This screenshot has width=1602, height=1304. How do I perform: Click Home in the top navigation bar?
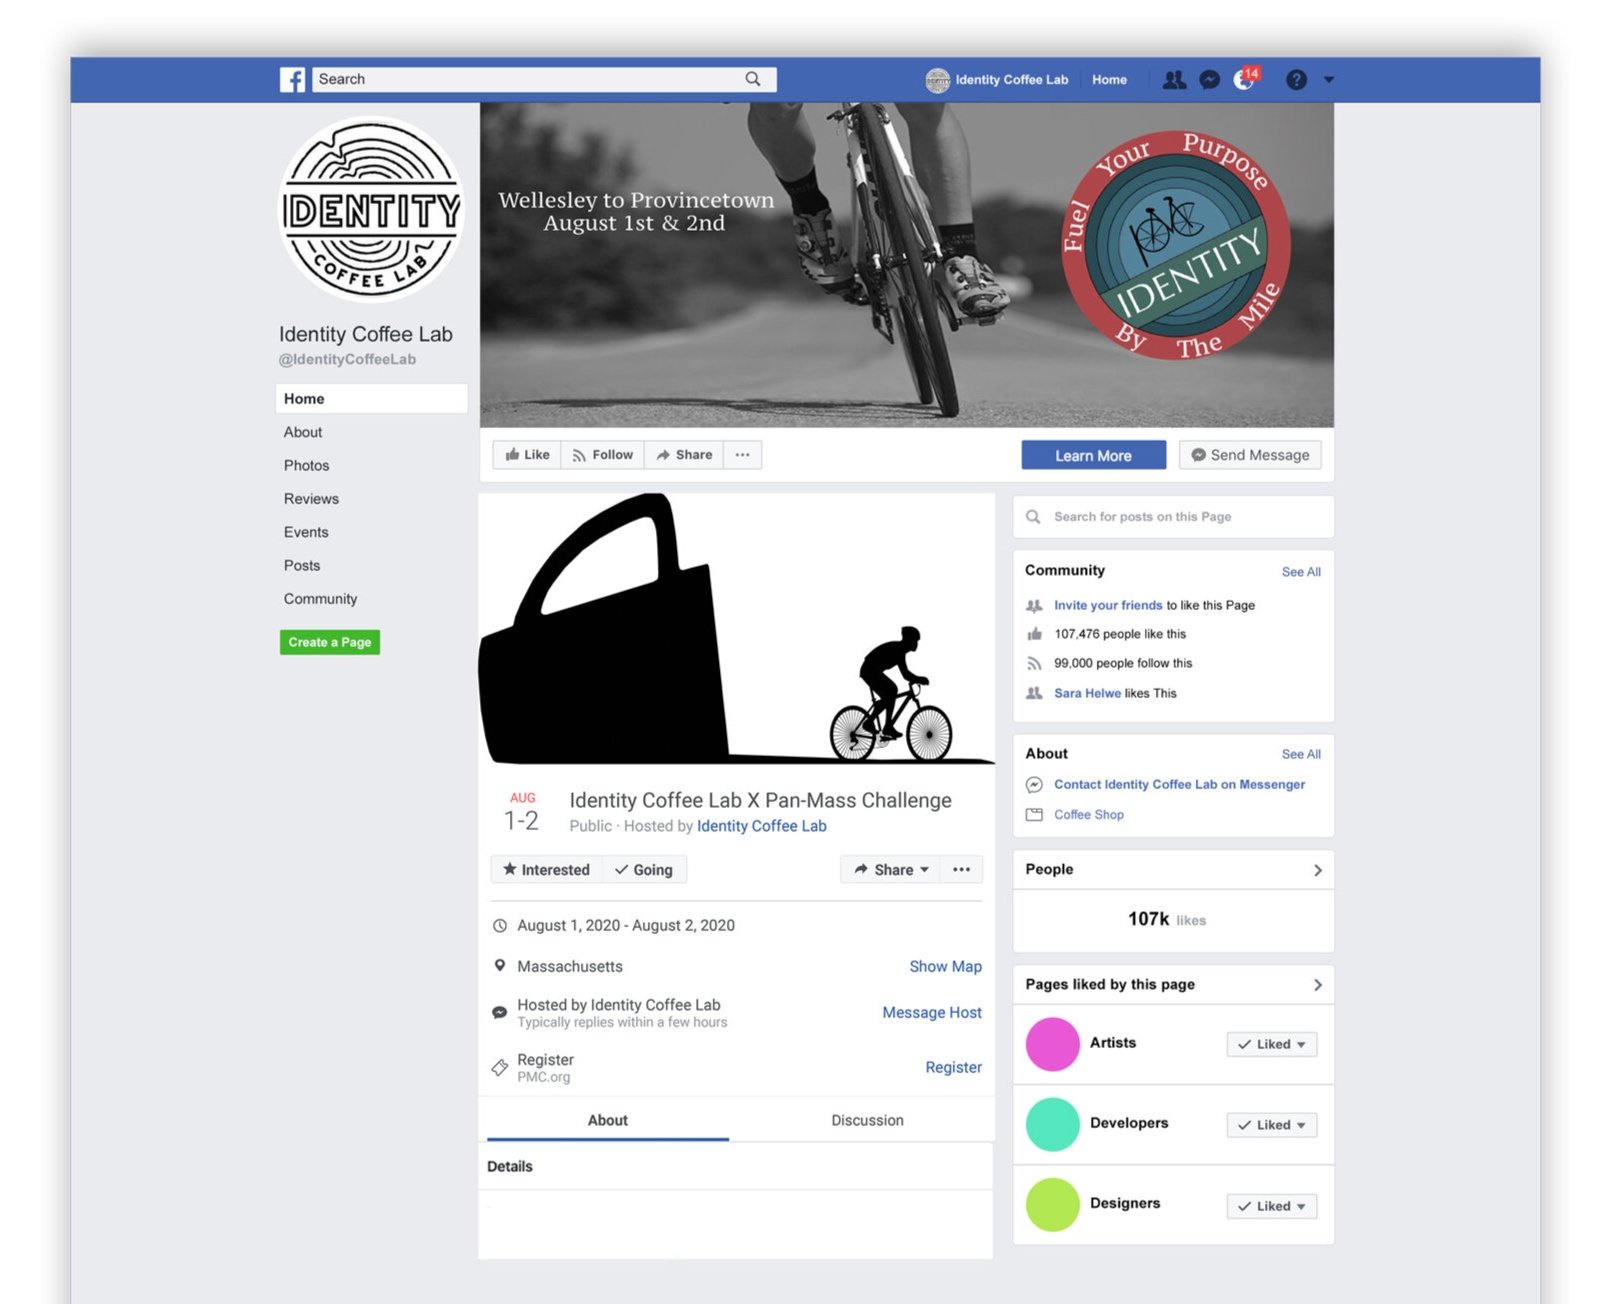(x=1109, y=80)
